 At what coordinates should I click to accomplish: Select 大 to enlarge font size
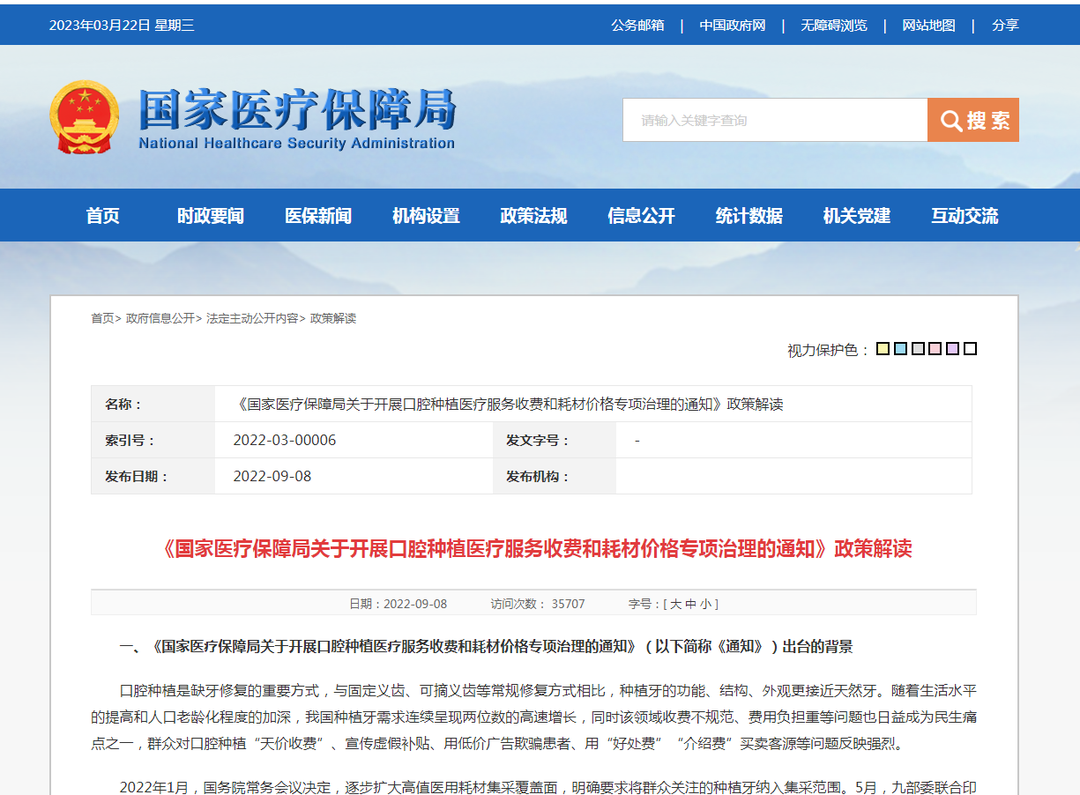pos(676,603)
